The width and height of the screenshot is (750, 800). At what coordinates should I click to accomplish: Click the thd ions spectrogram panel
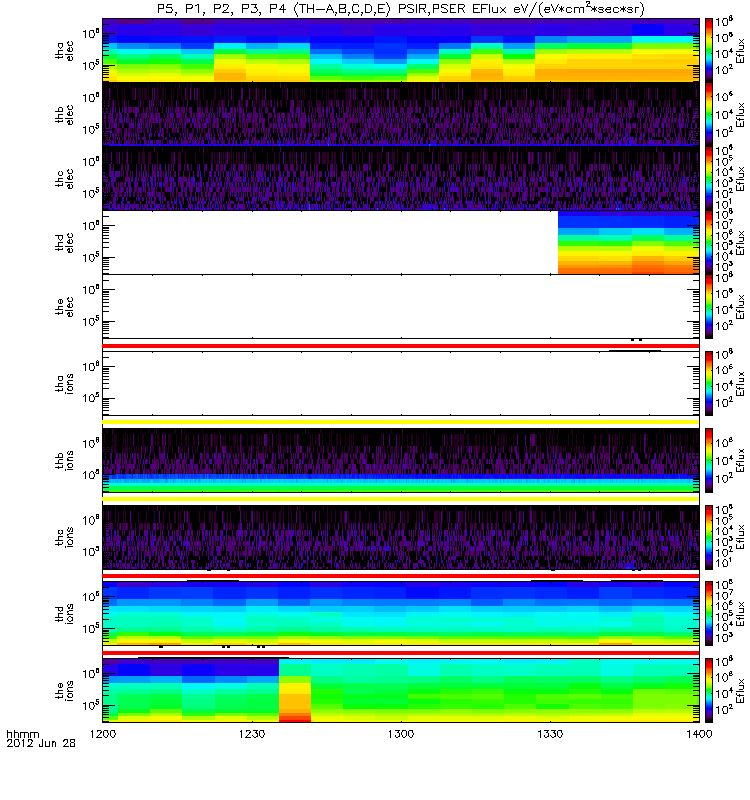click(x=401, y=613)
